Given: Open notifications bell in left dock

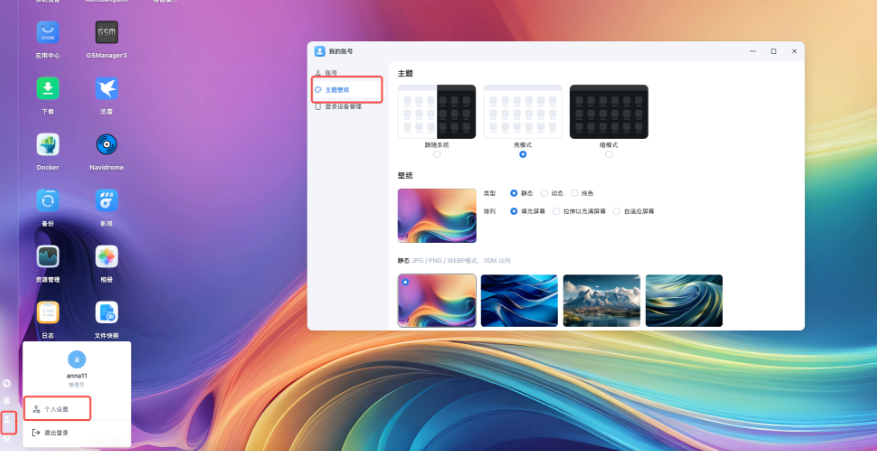Looking at the screenshot, I should coord(7,401).
